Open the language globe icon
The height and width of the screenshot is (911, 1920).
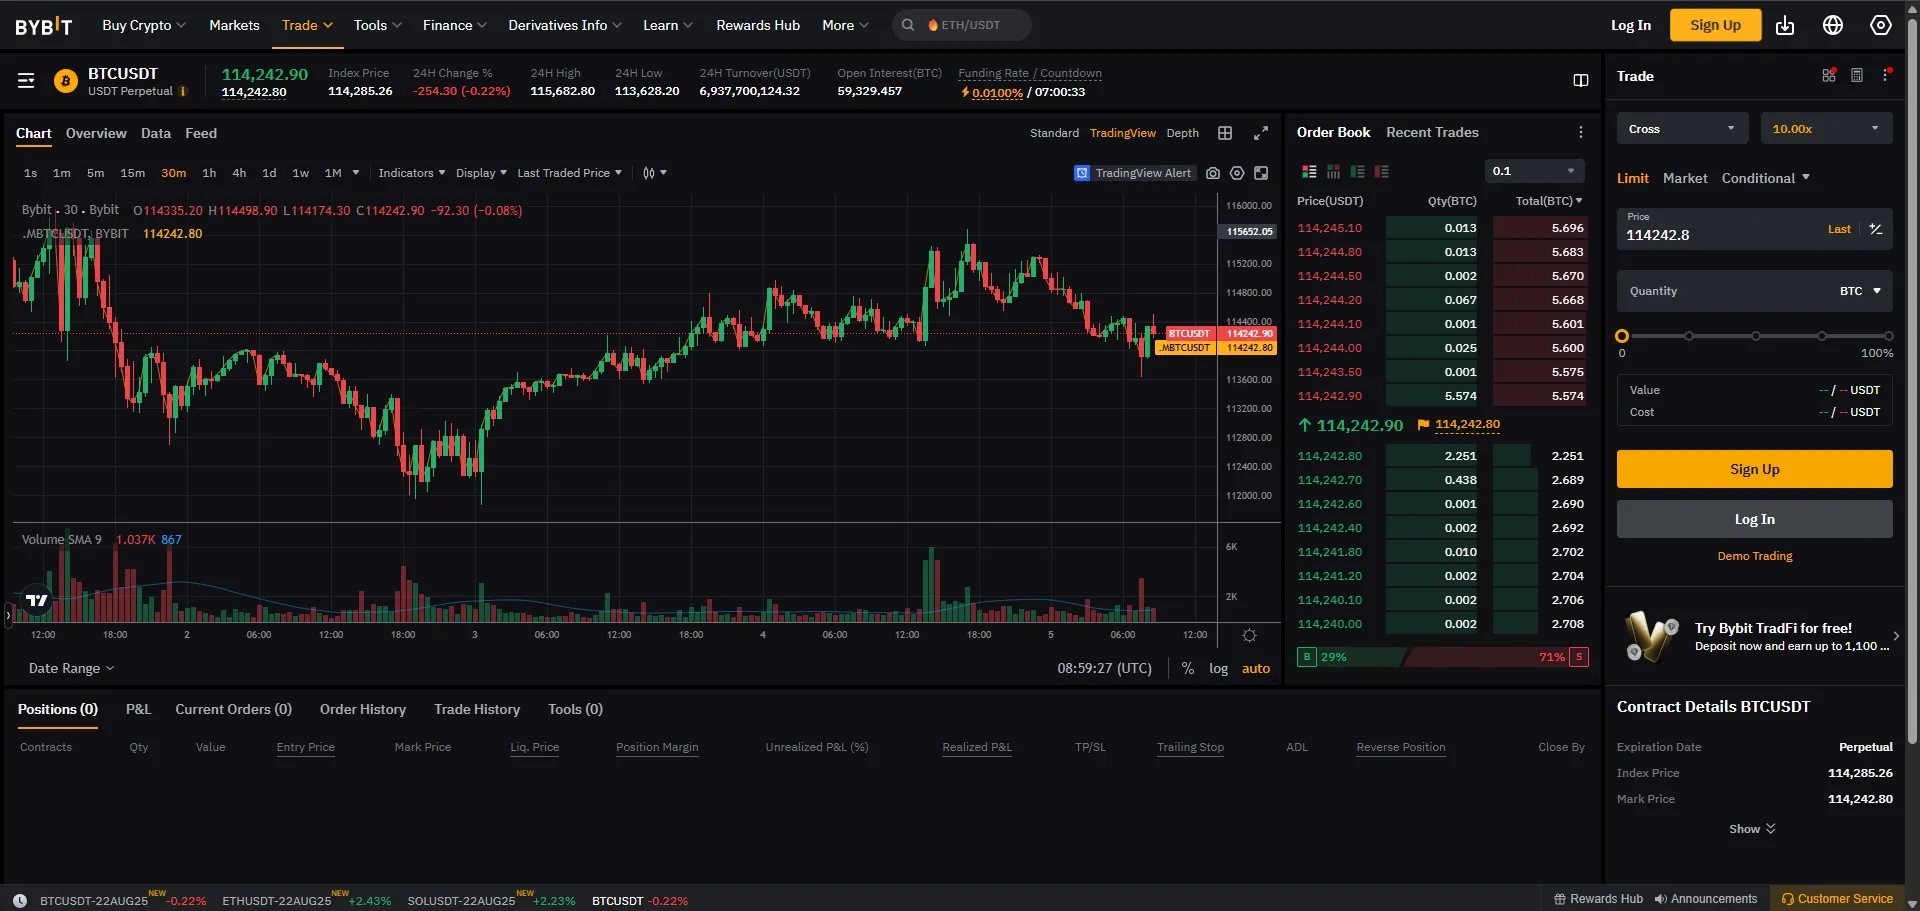pyautogui.click(x=1833, y=25)
